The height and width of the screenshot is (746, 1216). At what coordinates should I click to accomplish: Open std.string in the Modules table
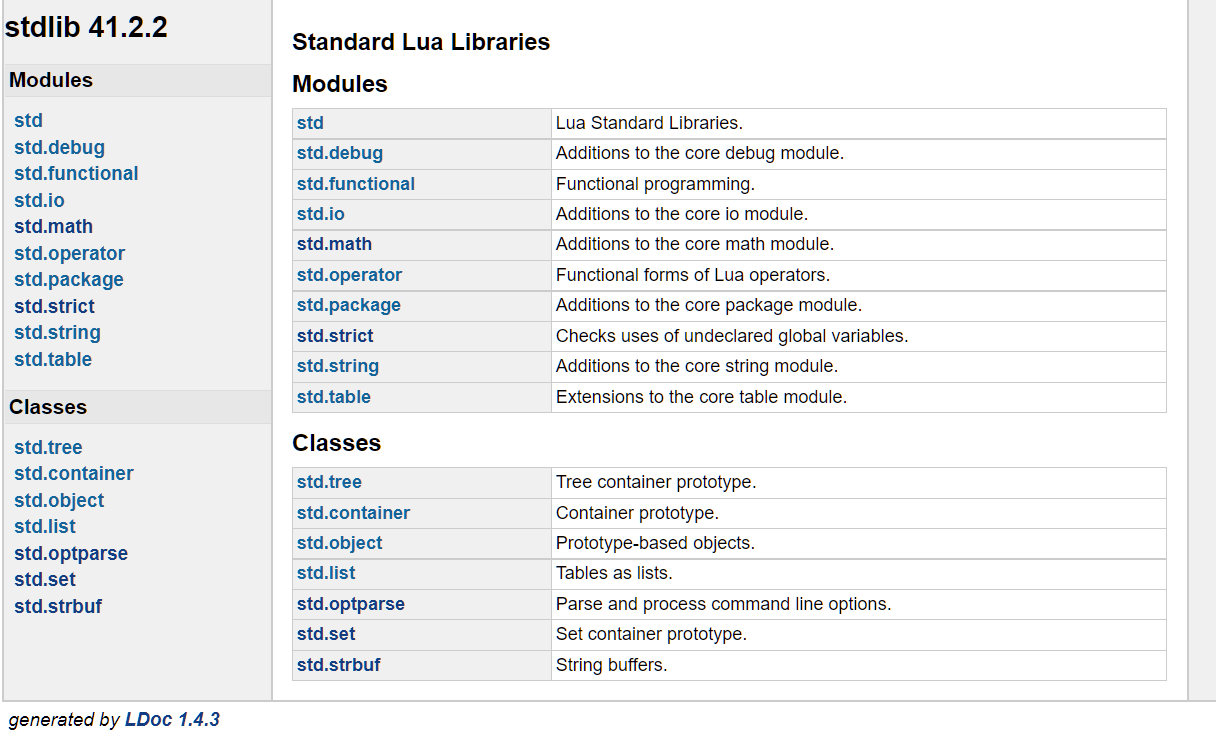tap(338, 366)
